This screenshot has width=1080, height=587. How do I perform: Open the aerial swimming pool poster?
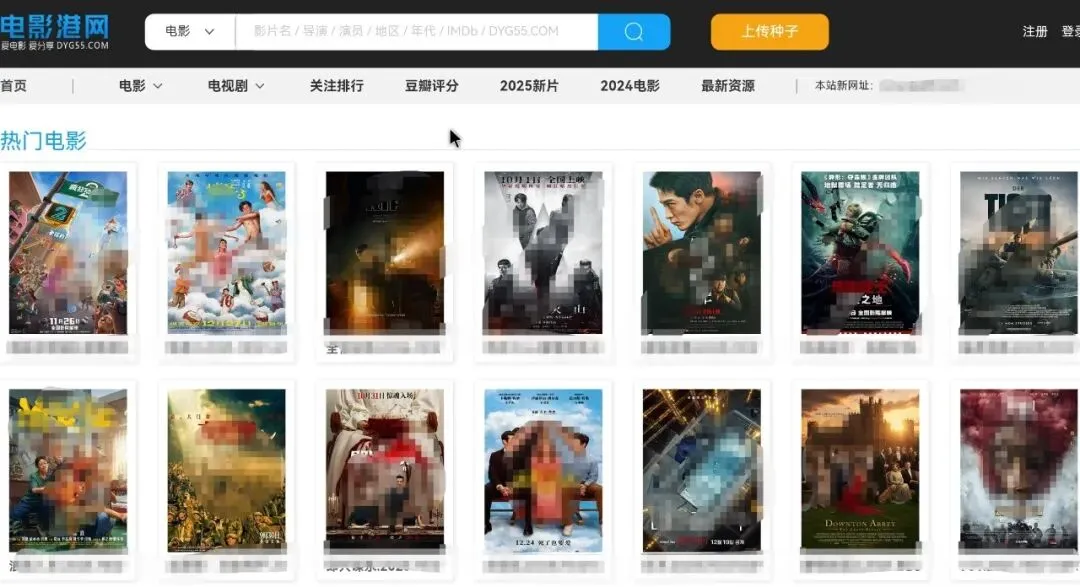point(702,471)
